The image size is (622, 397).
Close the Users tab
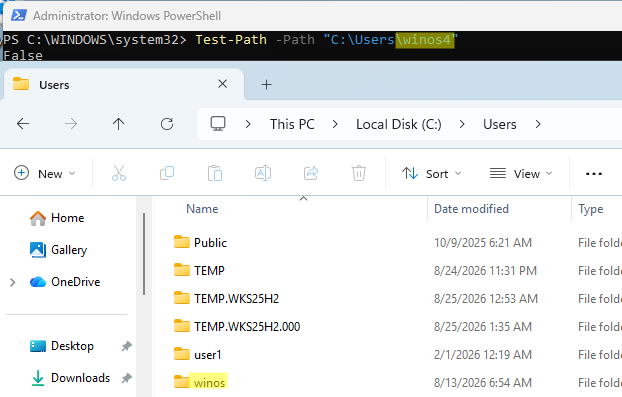223,84
